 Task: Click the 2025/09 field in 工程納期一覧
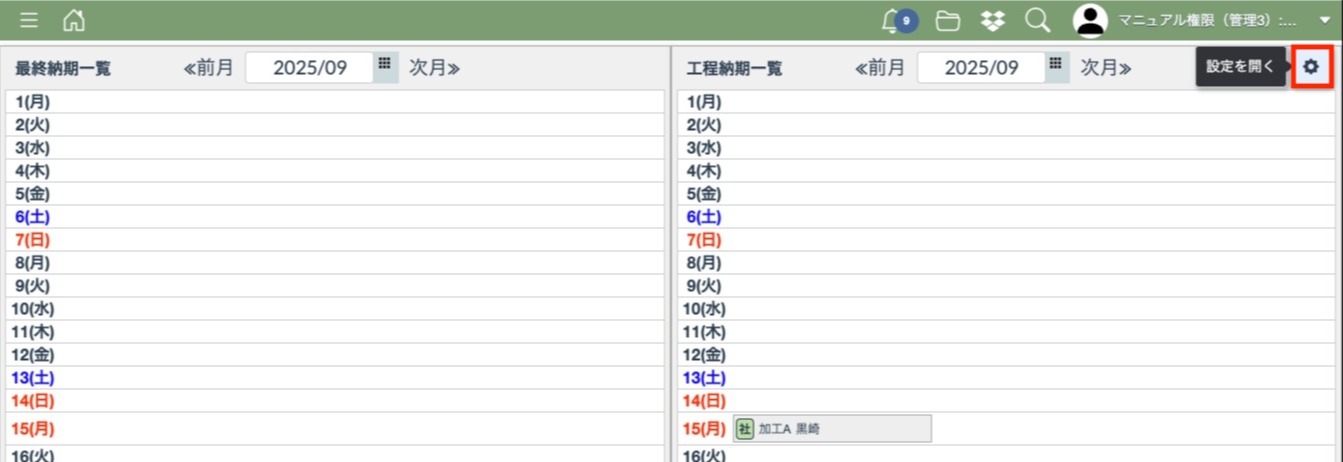click(x=981, y=68)
